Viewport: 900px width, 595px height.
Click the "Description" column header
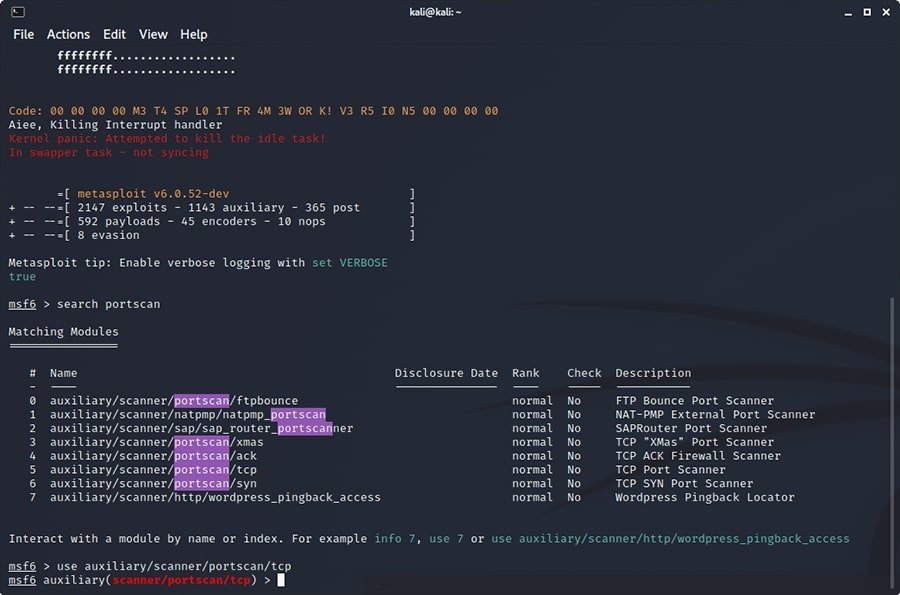pos(653,373)
